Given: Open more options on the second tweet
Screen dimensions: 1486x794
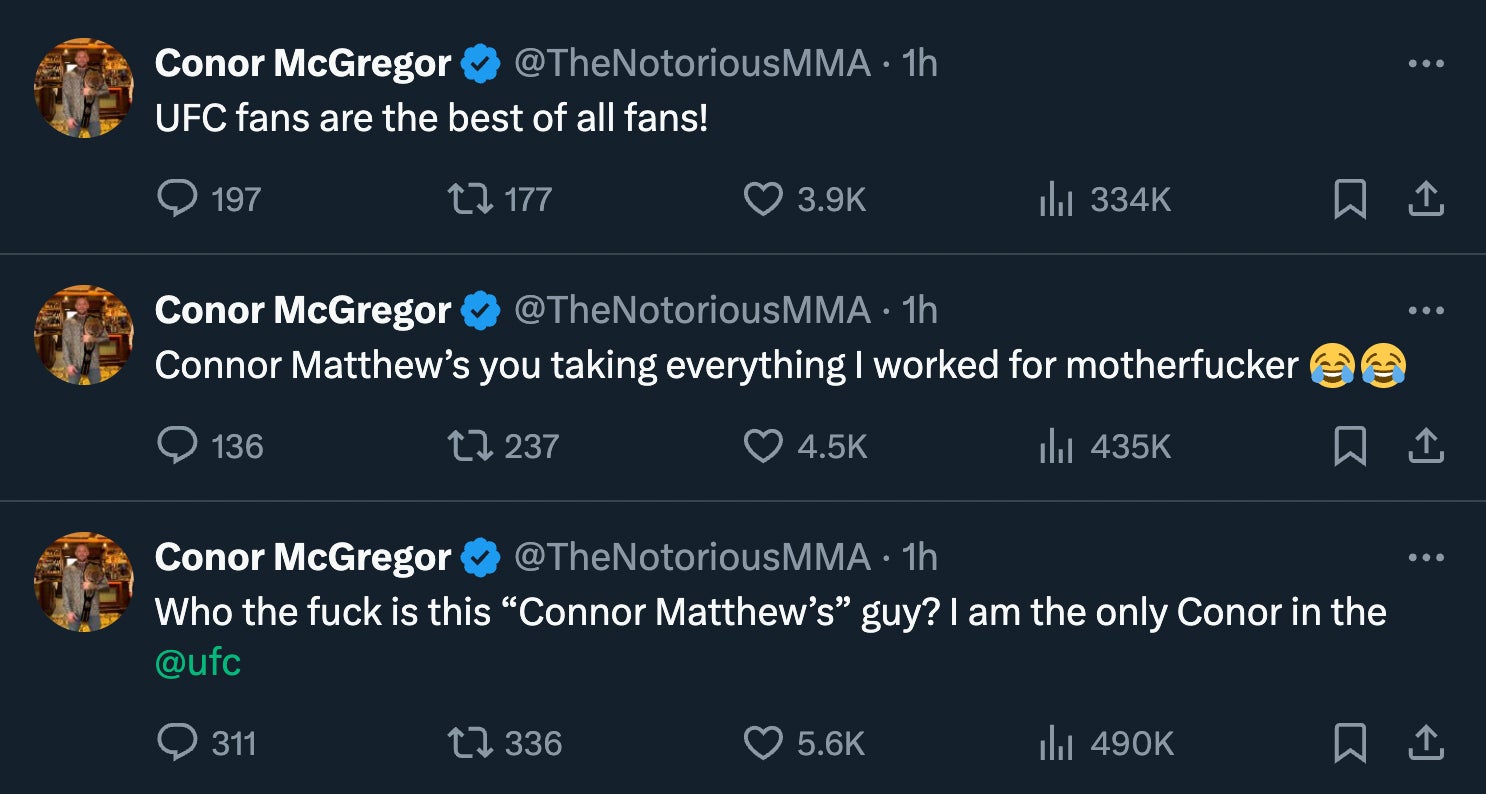Looking at the screenshot, I should coord(1426,311).
